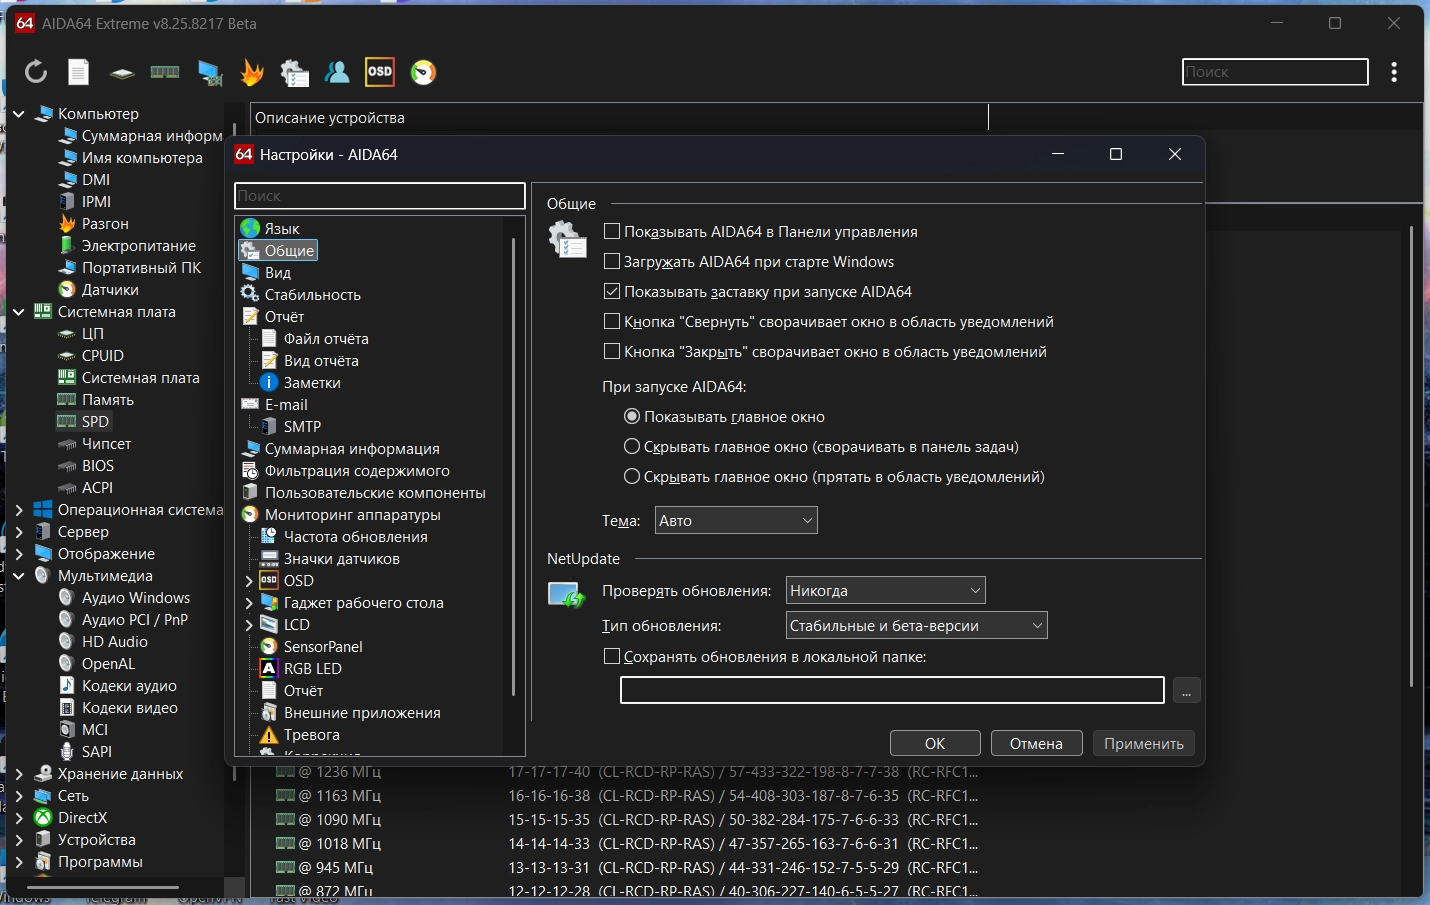The width and height of the screenshot is (1430, 905).
Task: Open OSD panel toolbar icon
Action: 380,72
